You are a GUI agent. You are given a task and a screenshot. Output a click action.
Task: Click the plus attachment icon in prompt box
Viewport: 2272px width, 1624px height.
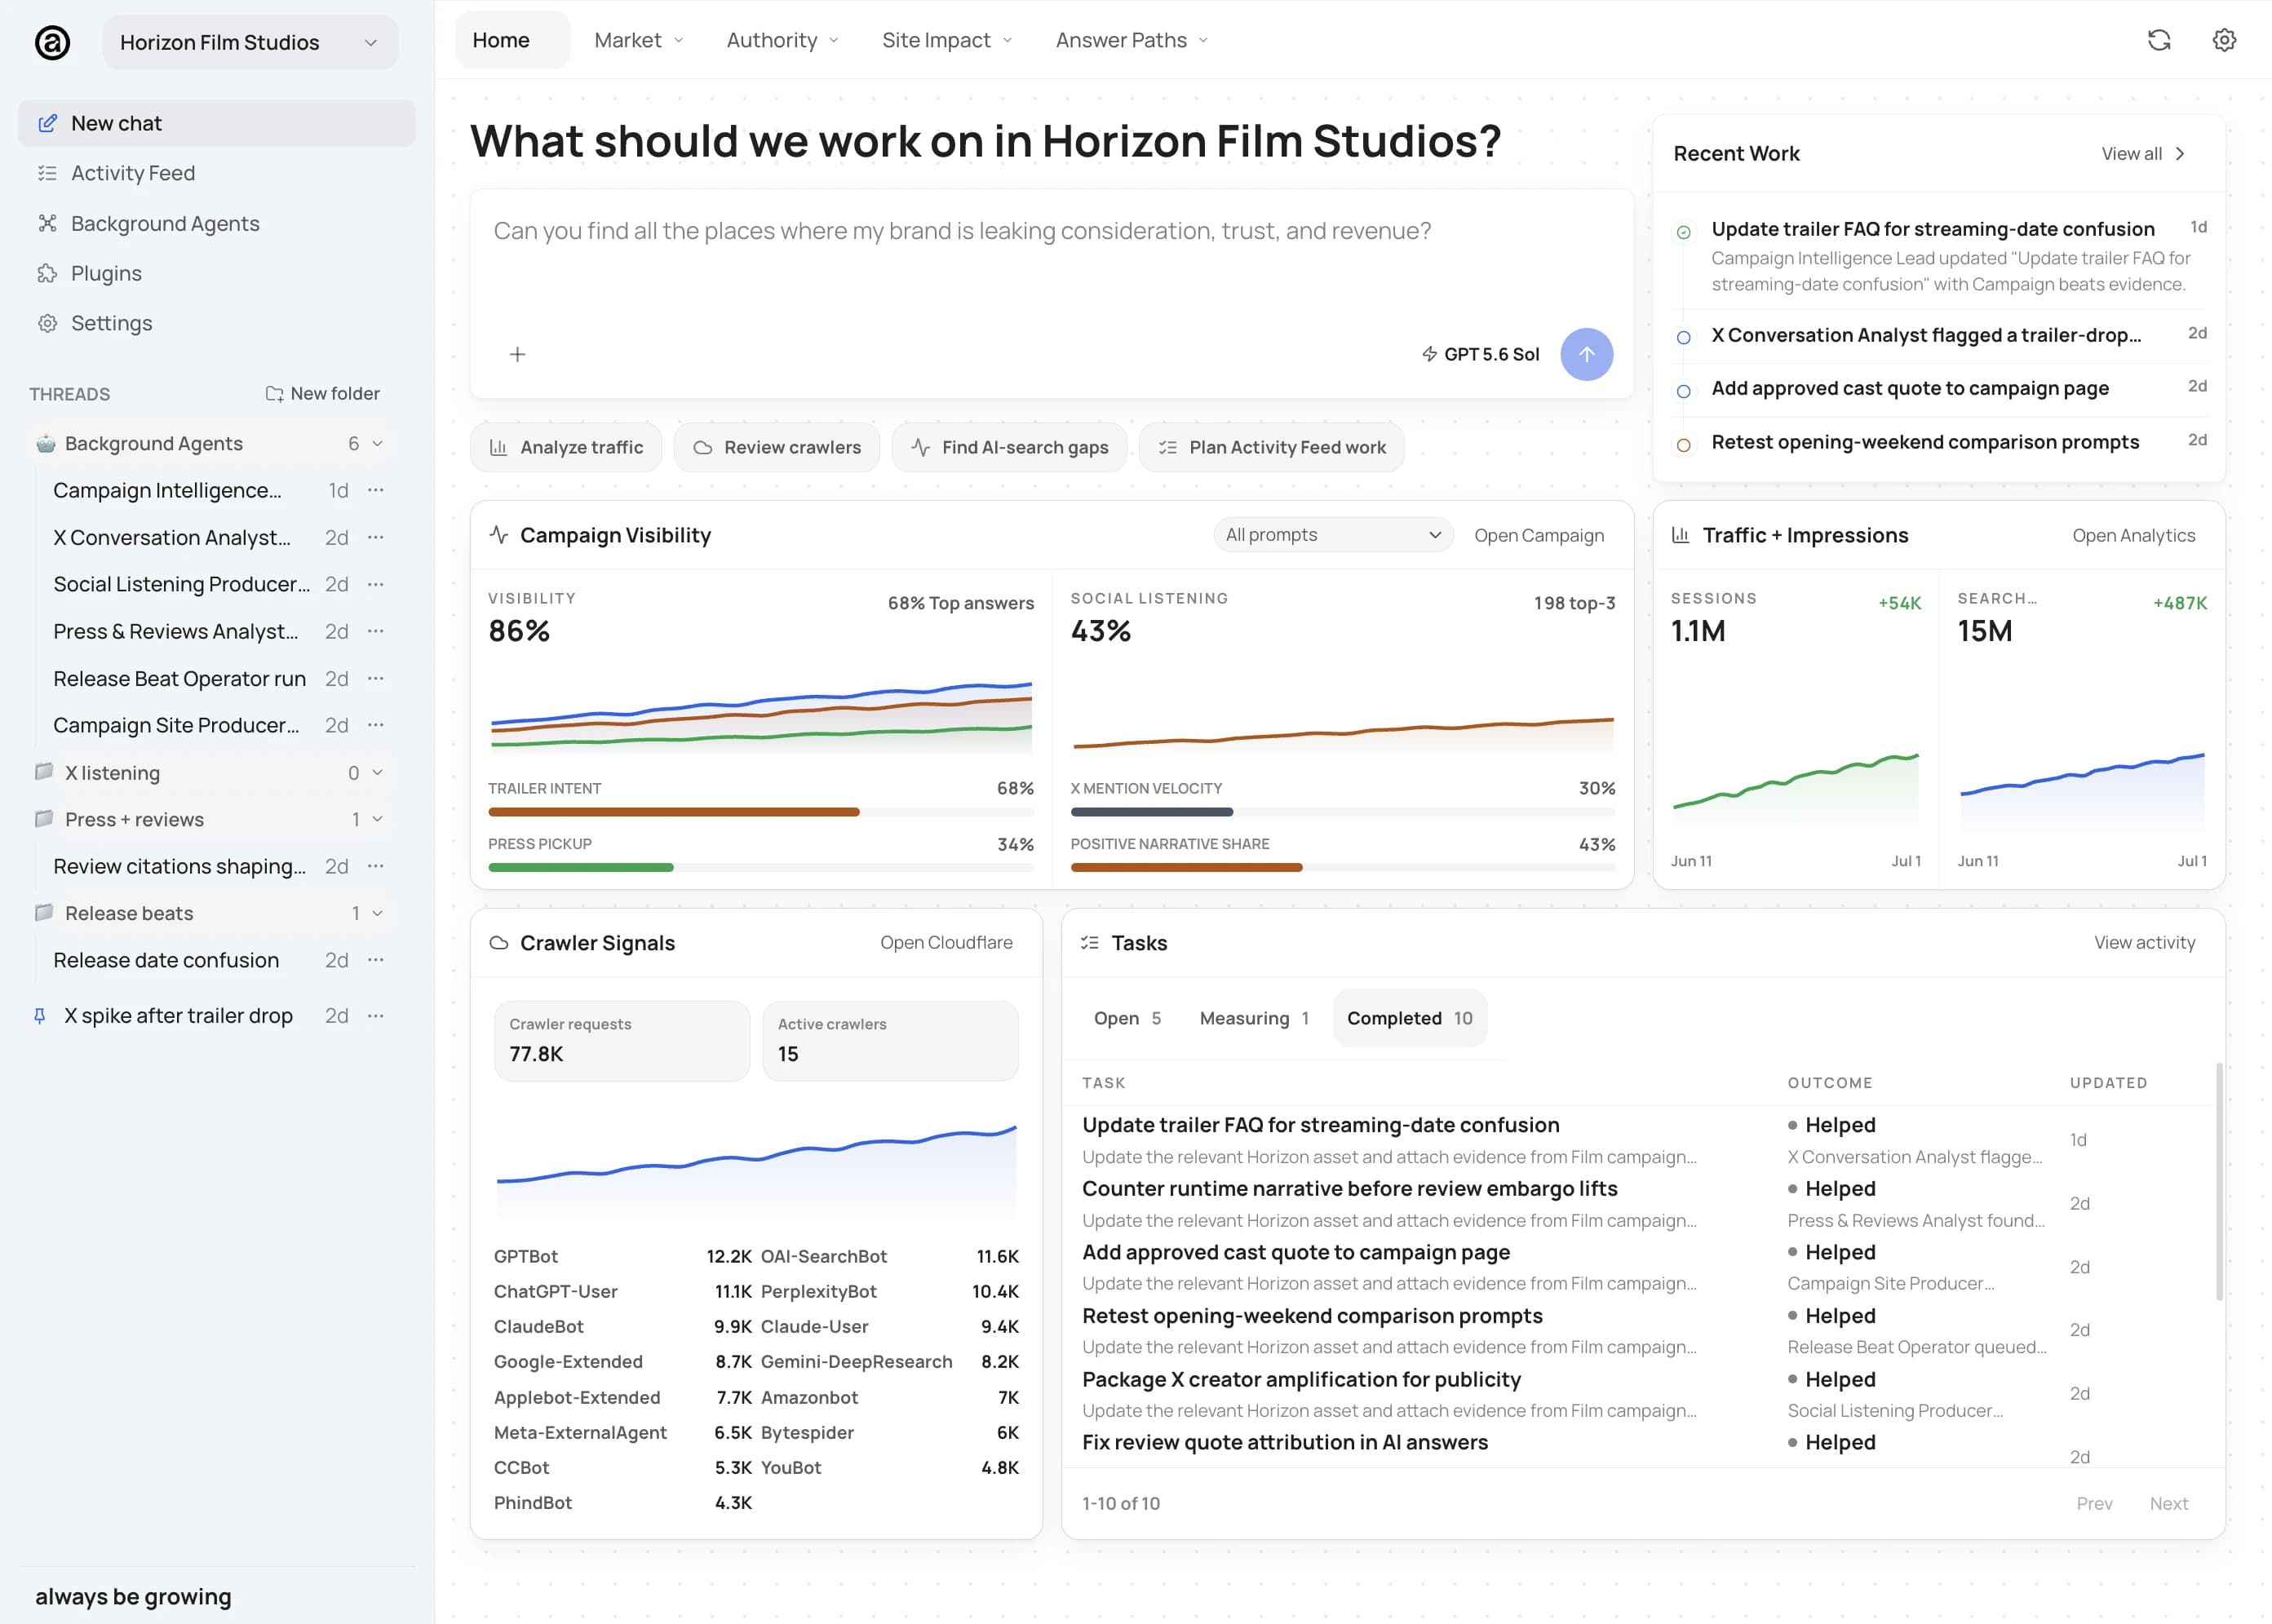517,354
